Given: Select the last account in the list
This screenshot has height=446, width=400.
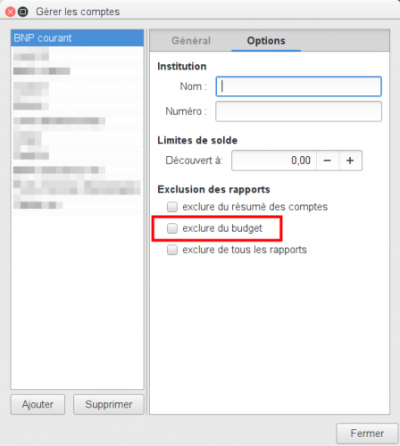Looking at the screenshot, I should coord(77,205).
